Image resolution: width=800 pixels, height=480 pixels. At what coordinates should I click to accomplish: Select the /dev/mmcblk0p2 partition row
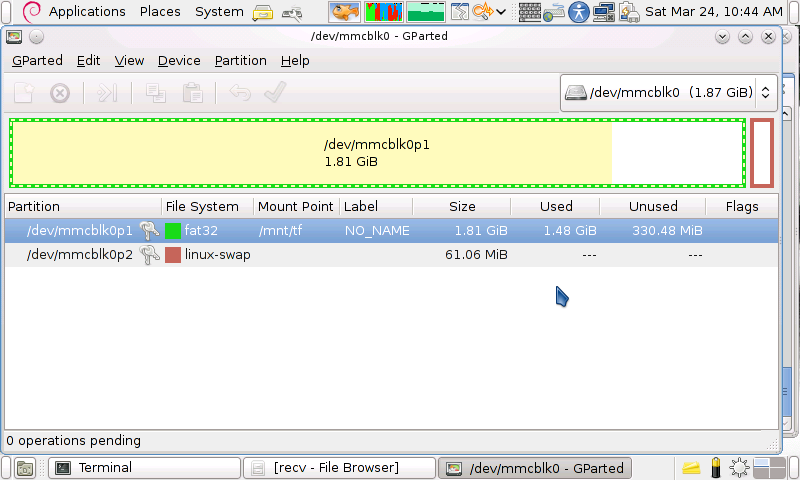[391, 255]
